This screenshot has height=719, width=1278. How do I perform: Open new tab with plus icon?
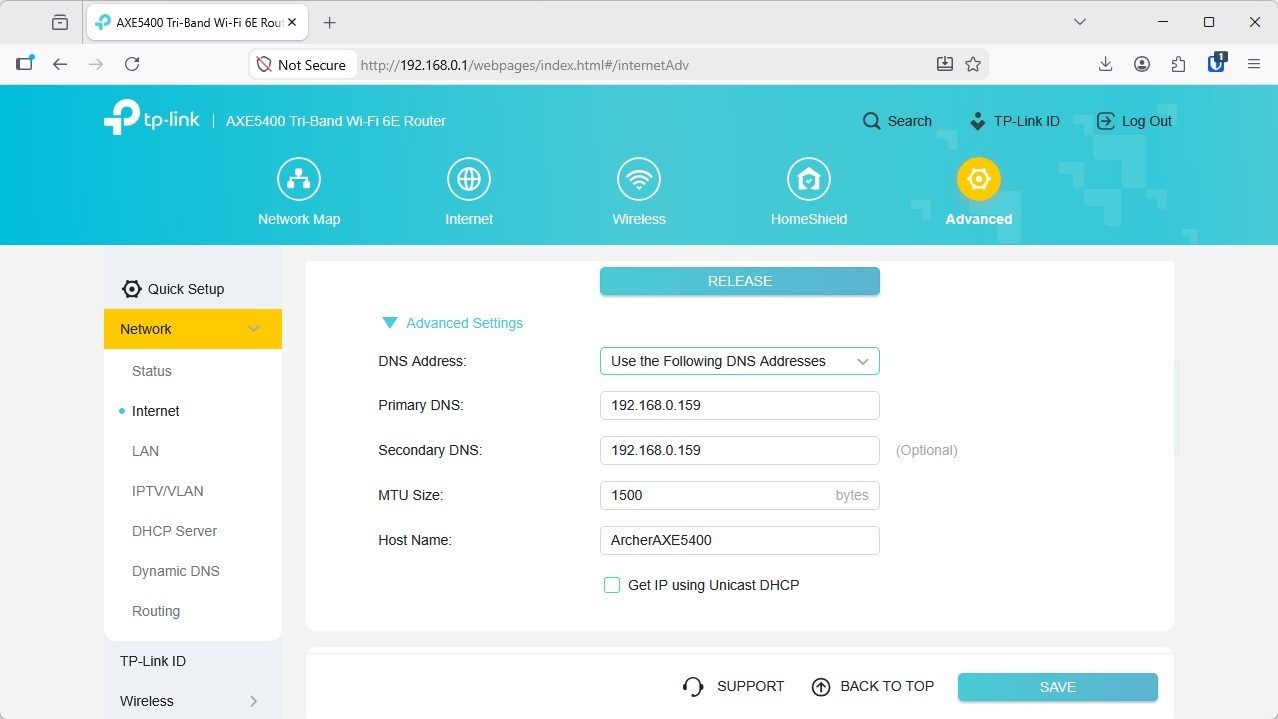pos(330,22)
